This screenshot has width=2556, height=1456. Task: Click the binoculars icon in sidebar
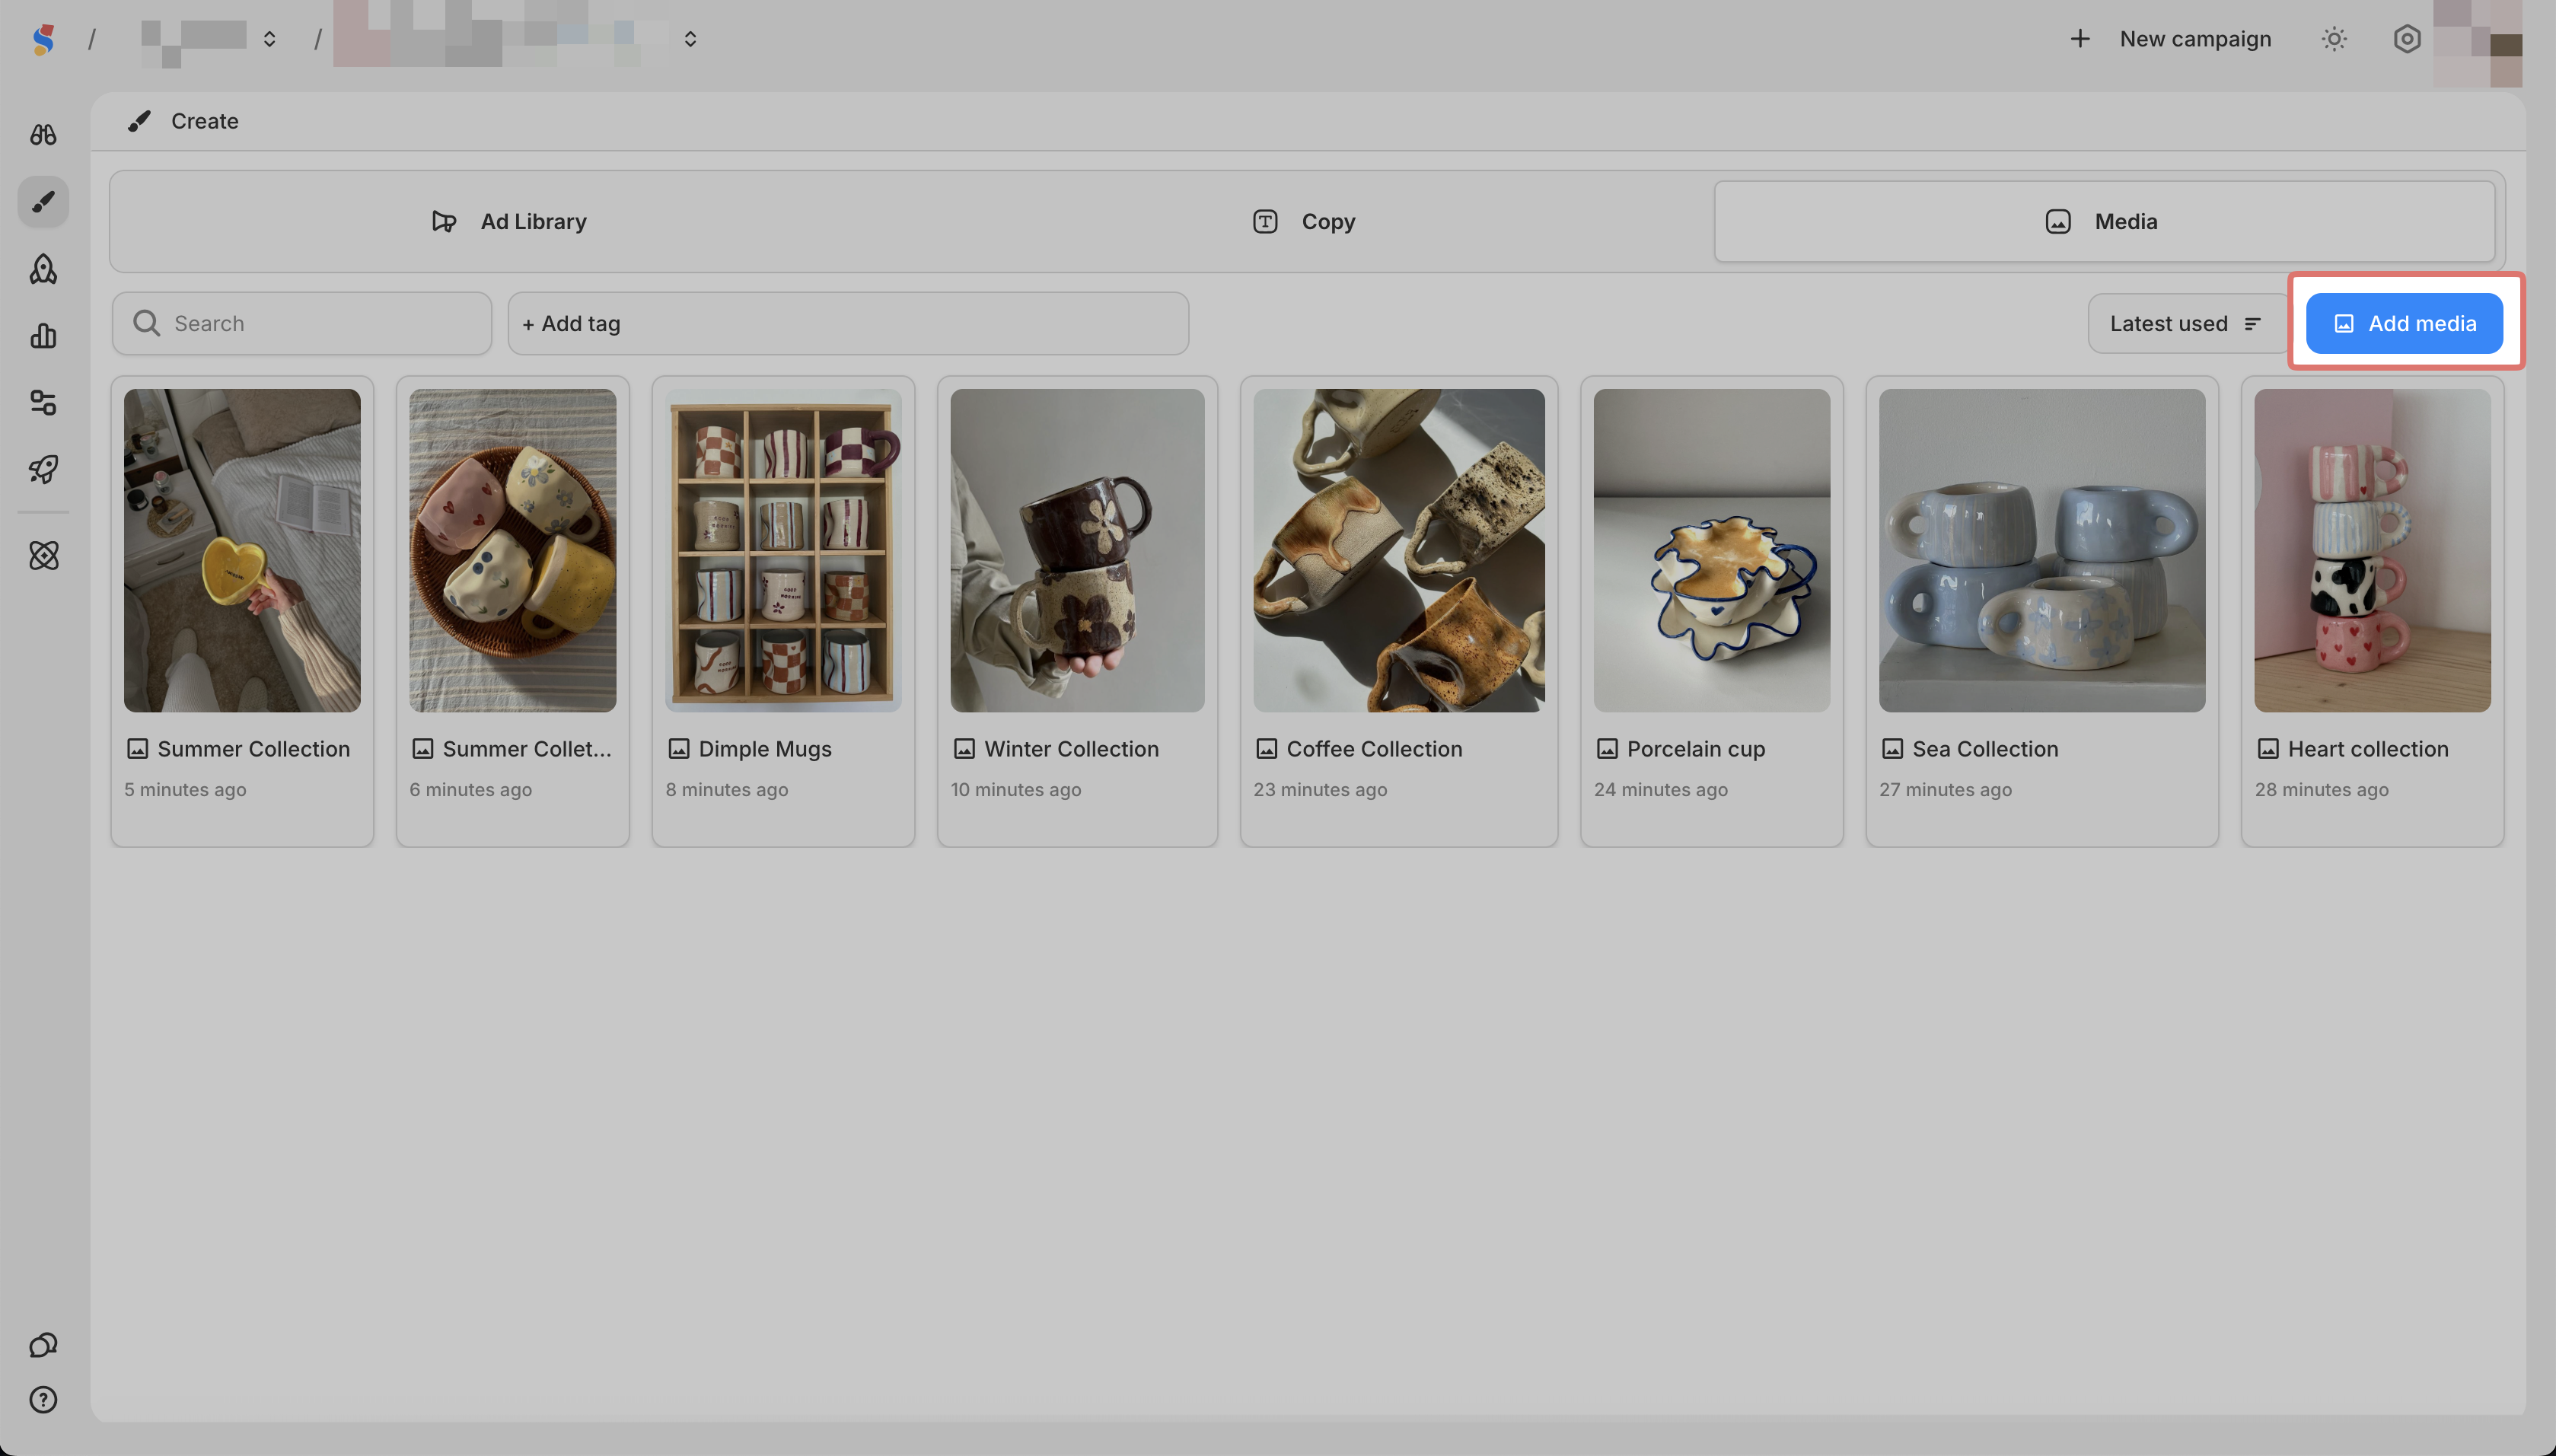point(43,135)
